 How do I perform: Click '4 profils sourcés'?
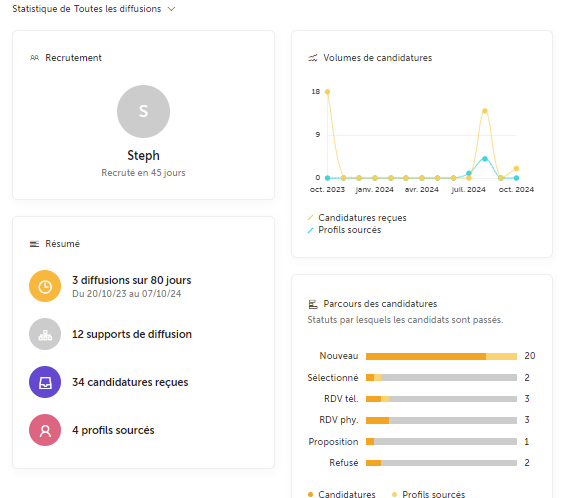pyautogui.click(x=113, y=430)
